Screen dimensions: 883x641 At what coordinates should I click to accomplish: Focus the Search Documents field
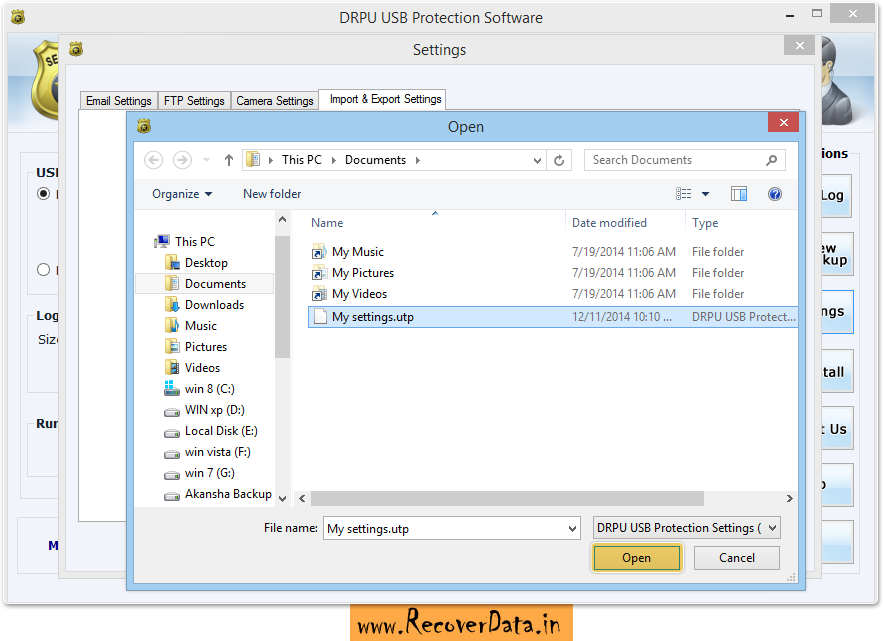684,160
